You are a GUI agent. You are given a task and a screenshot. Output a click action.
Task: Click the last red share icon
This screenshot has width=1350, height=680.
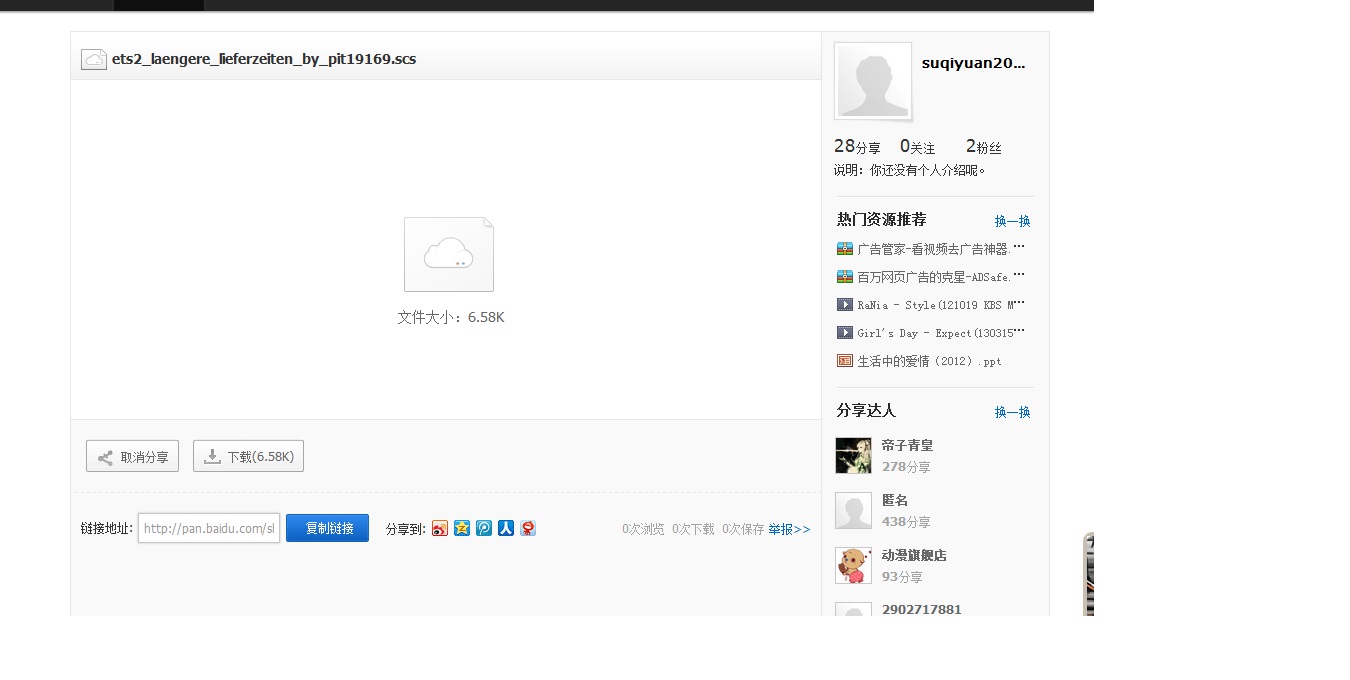pos(528,528)
